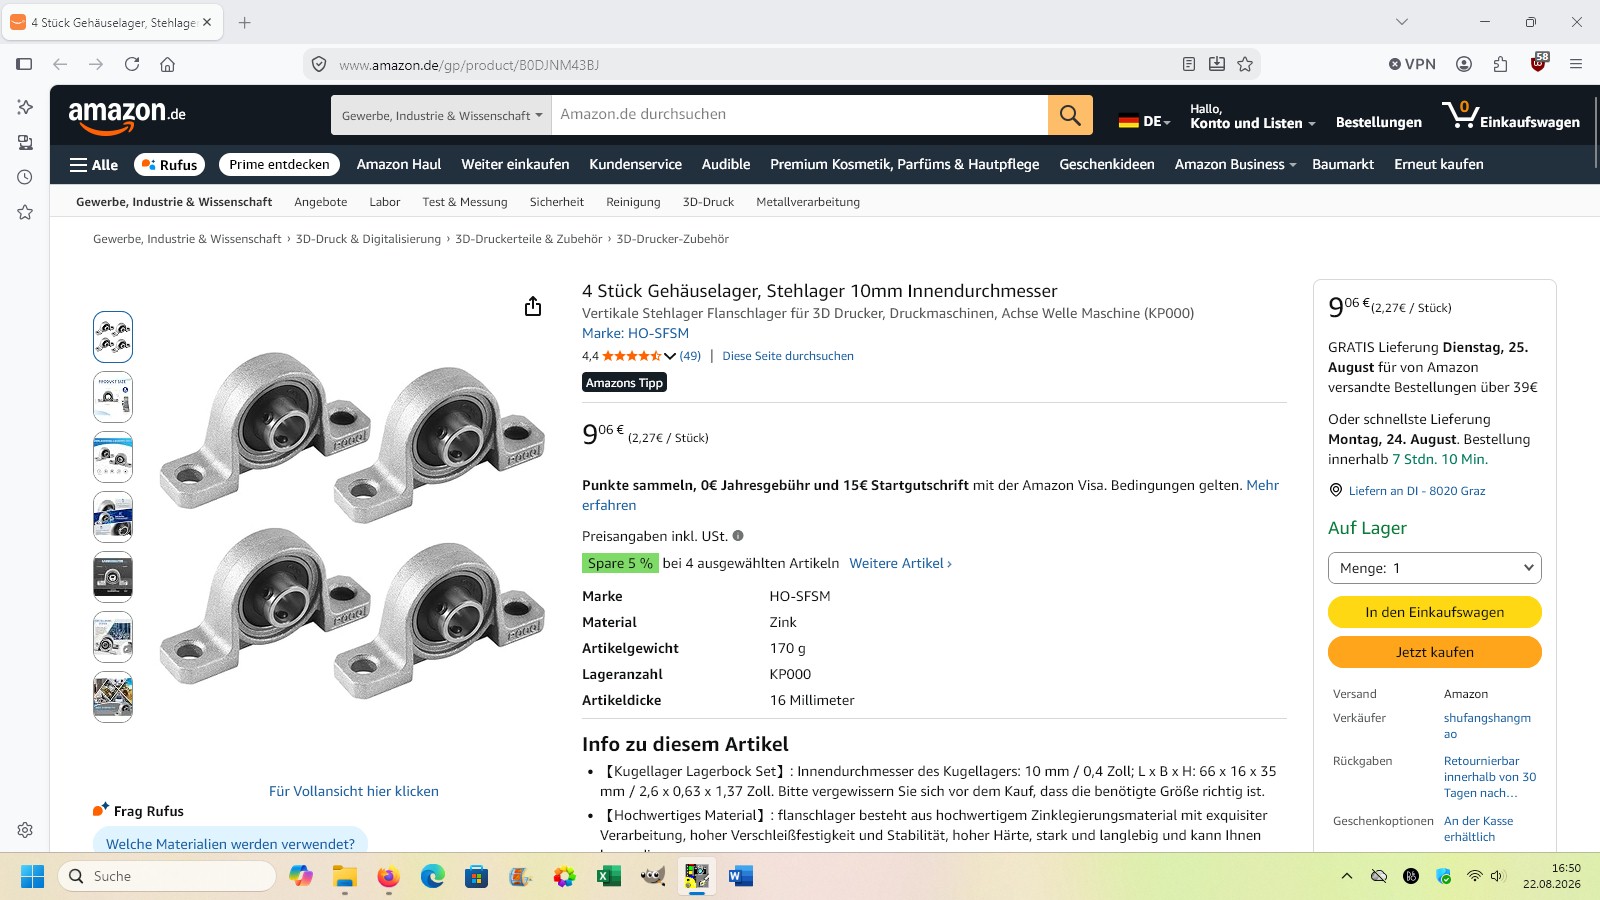This screenshot has height=900, width=1600.
Task: Click the (49) reviews count link
Action: tap(690, 356)
